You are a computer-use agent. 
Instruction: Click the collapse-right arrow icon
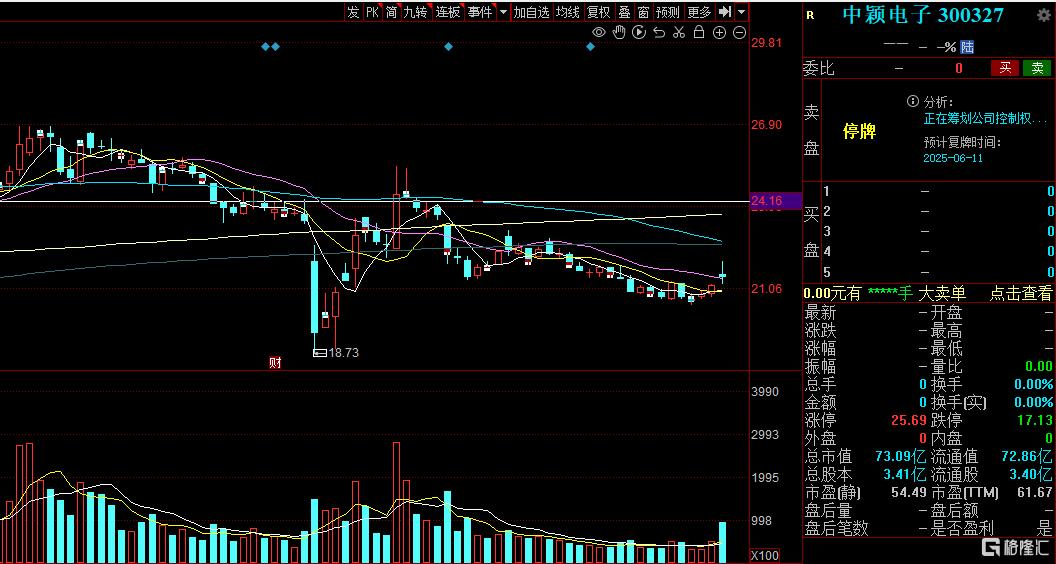(725, 11)
